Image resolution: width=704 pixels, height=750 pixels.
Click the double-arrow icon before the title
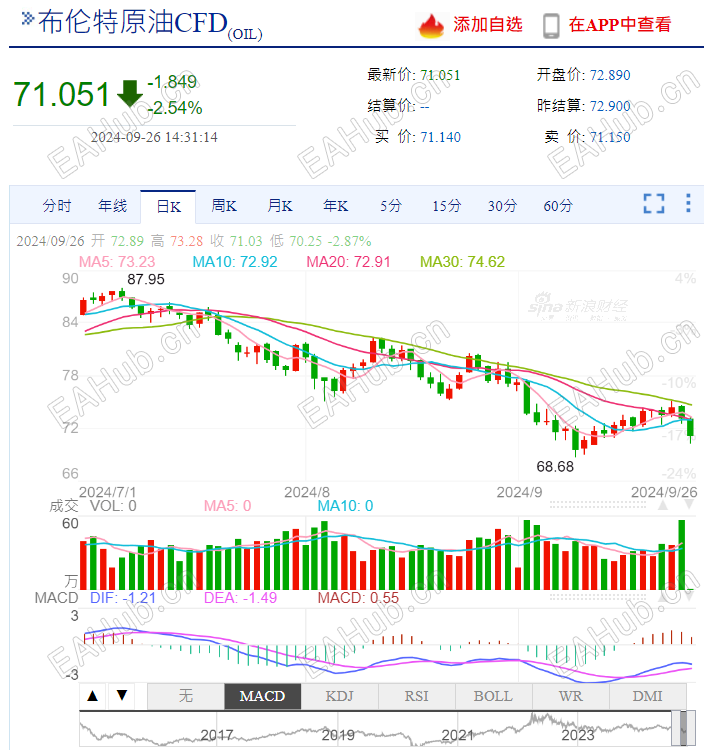pyautogui.click(x=27, y=19)
